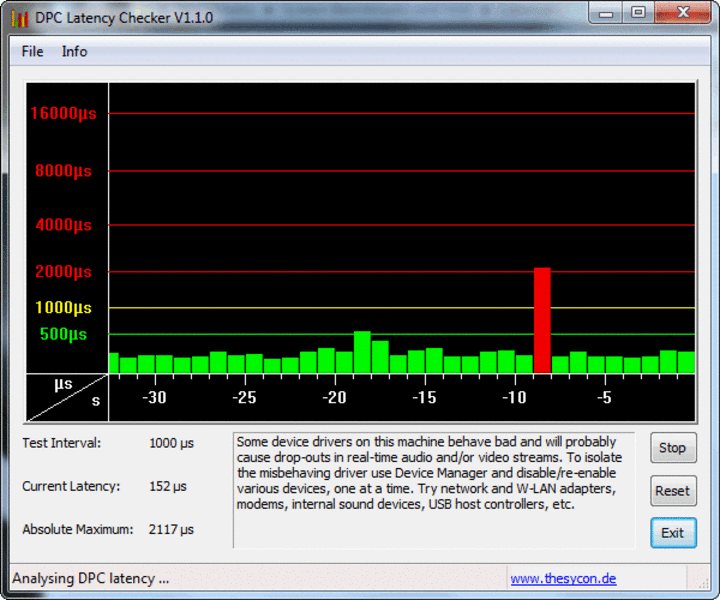This screenshot has width=720, height=600.
Task: Click the red latency spike bar
Action: point(542,320)
